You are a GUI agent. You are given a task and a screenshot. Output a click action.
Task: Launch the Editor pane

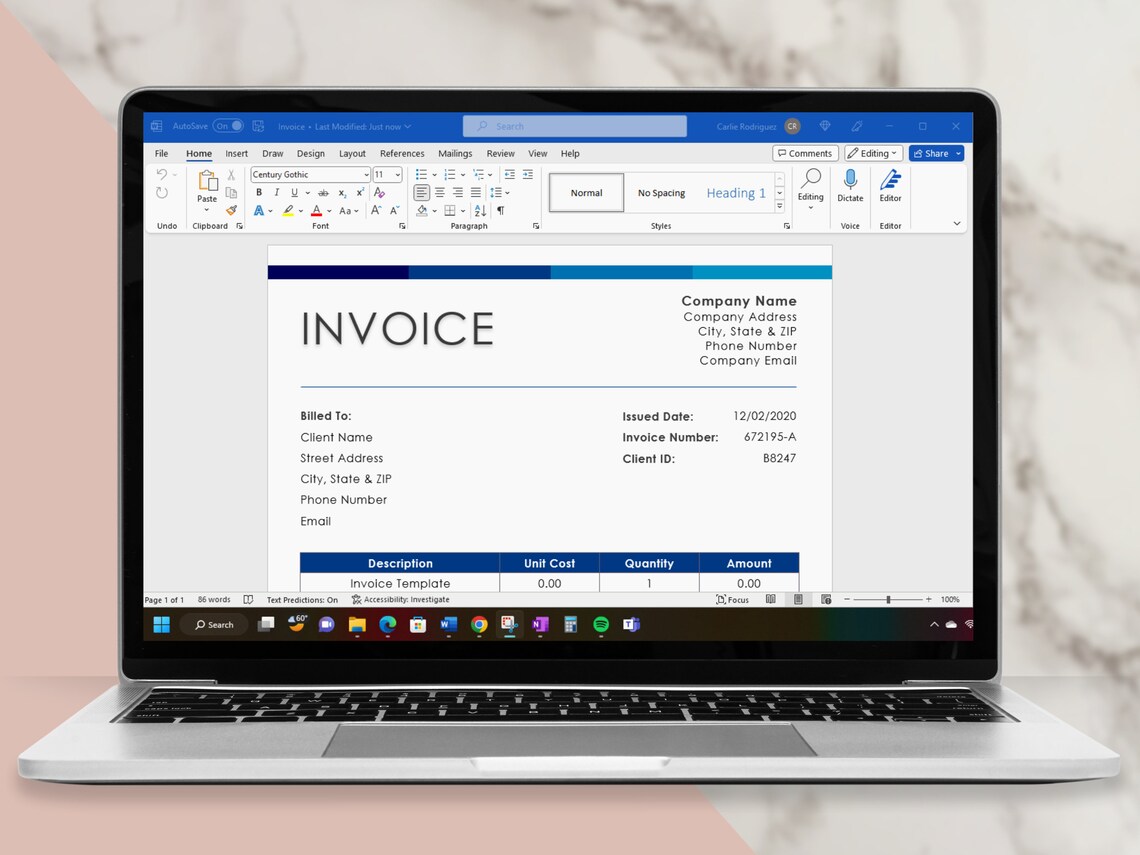[x=890, y=190]
